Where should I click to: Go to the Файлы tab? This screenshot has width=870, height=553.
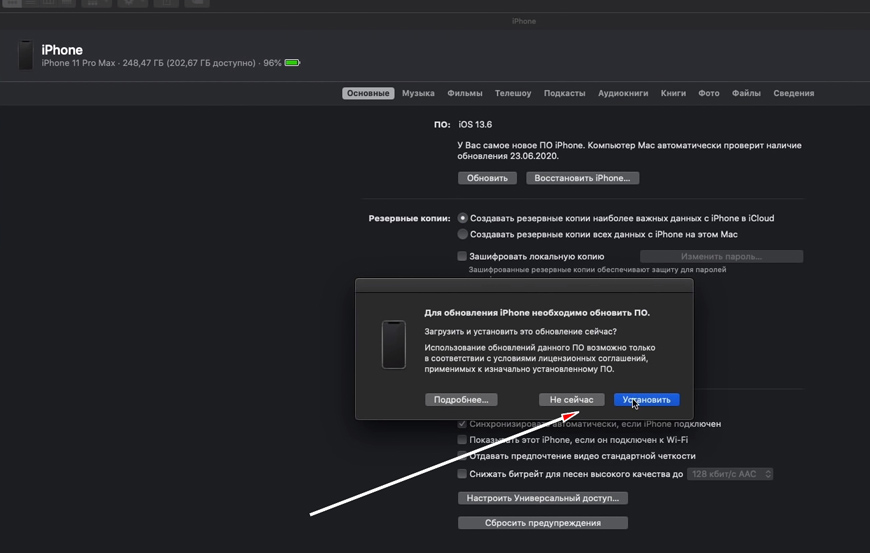[x=746, y=93]
